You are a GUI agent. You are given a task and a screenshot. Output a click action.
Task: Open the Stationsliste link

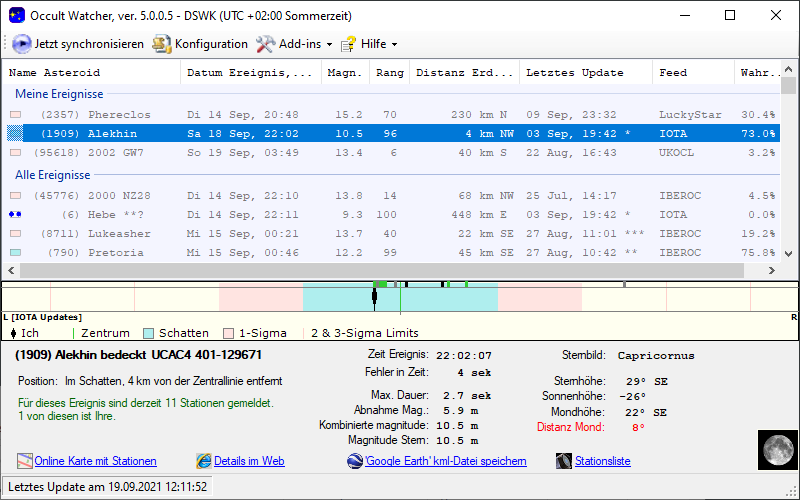click(x=603, y=461)
